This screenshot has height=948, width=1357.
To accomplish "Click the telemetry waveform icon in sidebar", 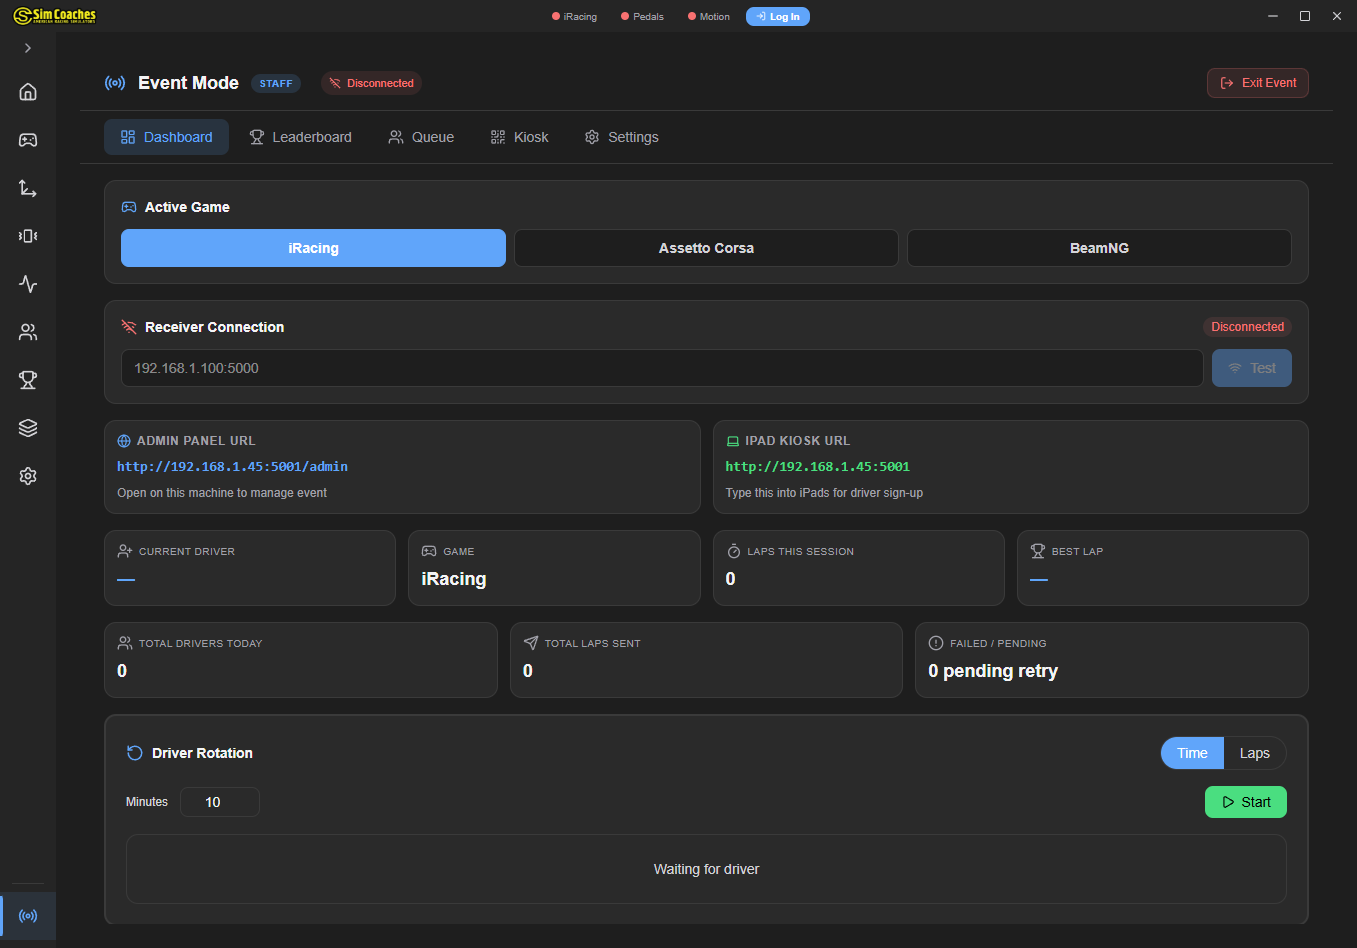I will click(x=27, y=284).
